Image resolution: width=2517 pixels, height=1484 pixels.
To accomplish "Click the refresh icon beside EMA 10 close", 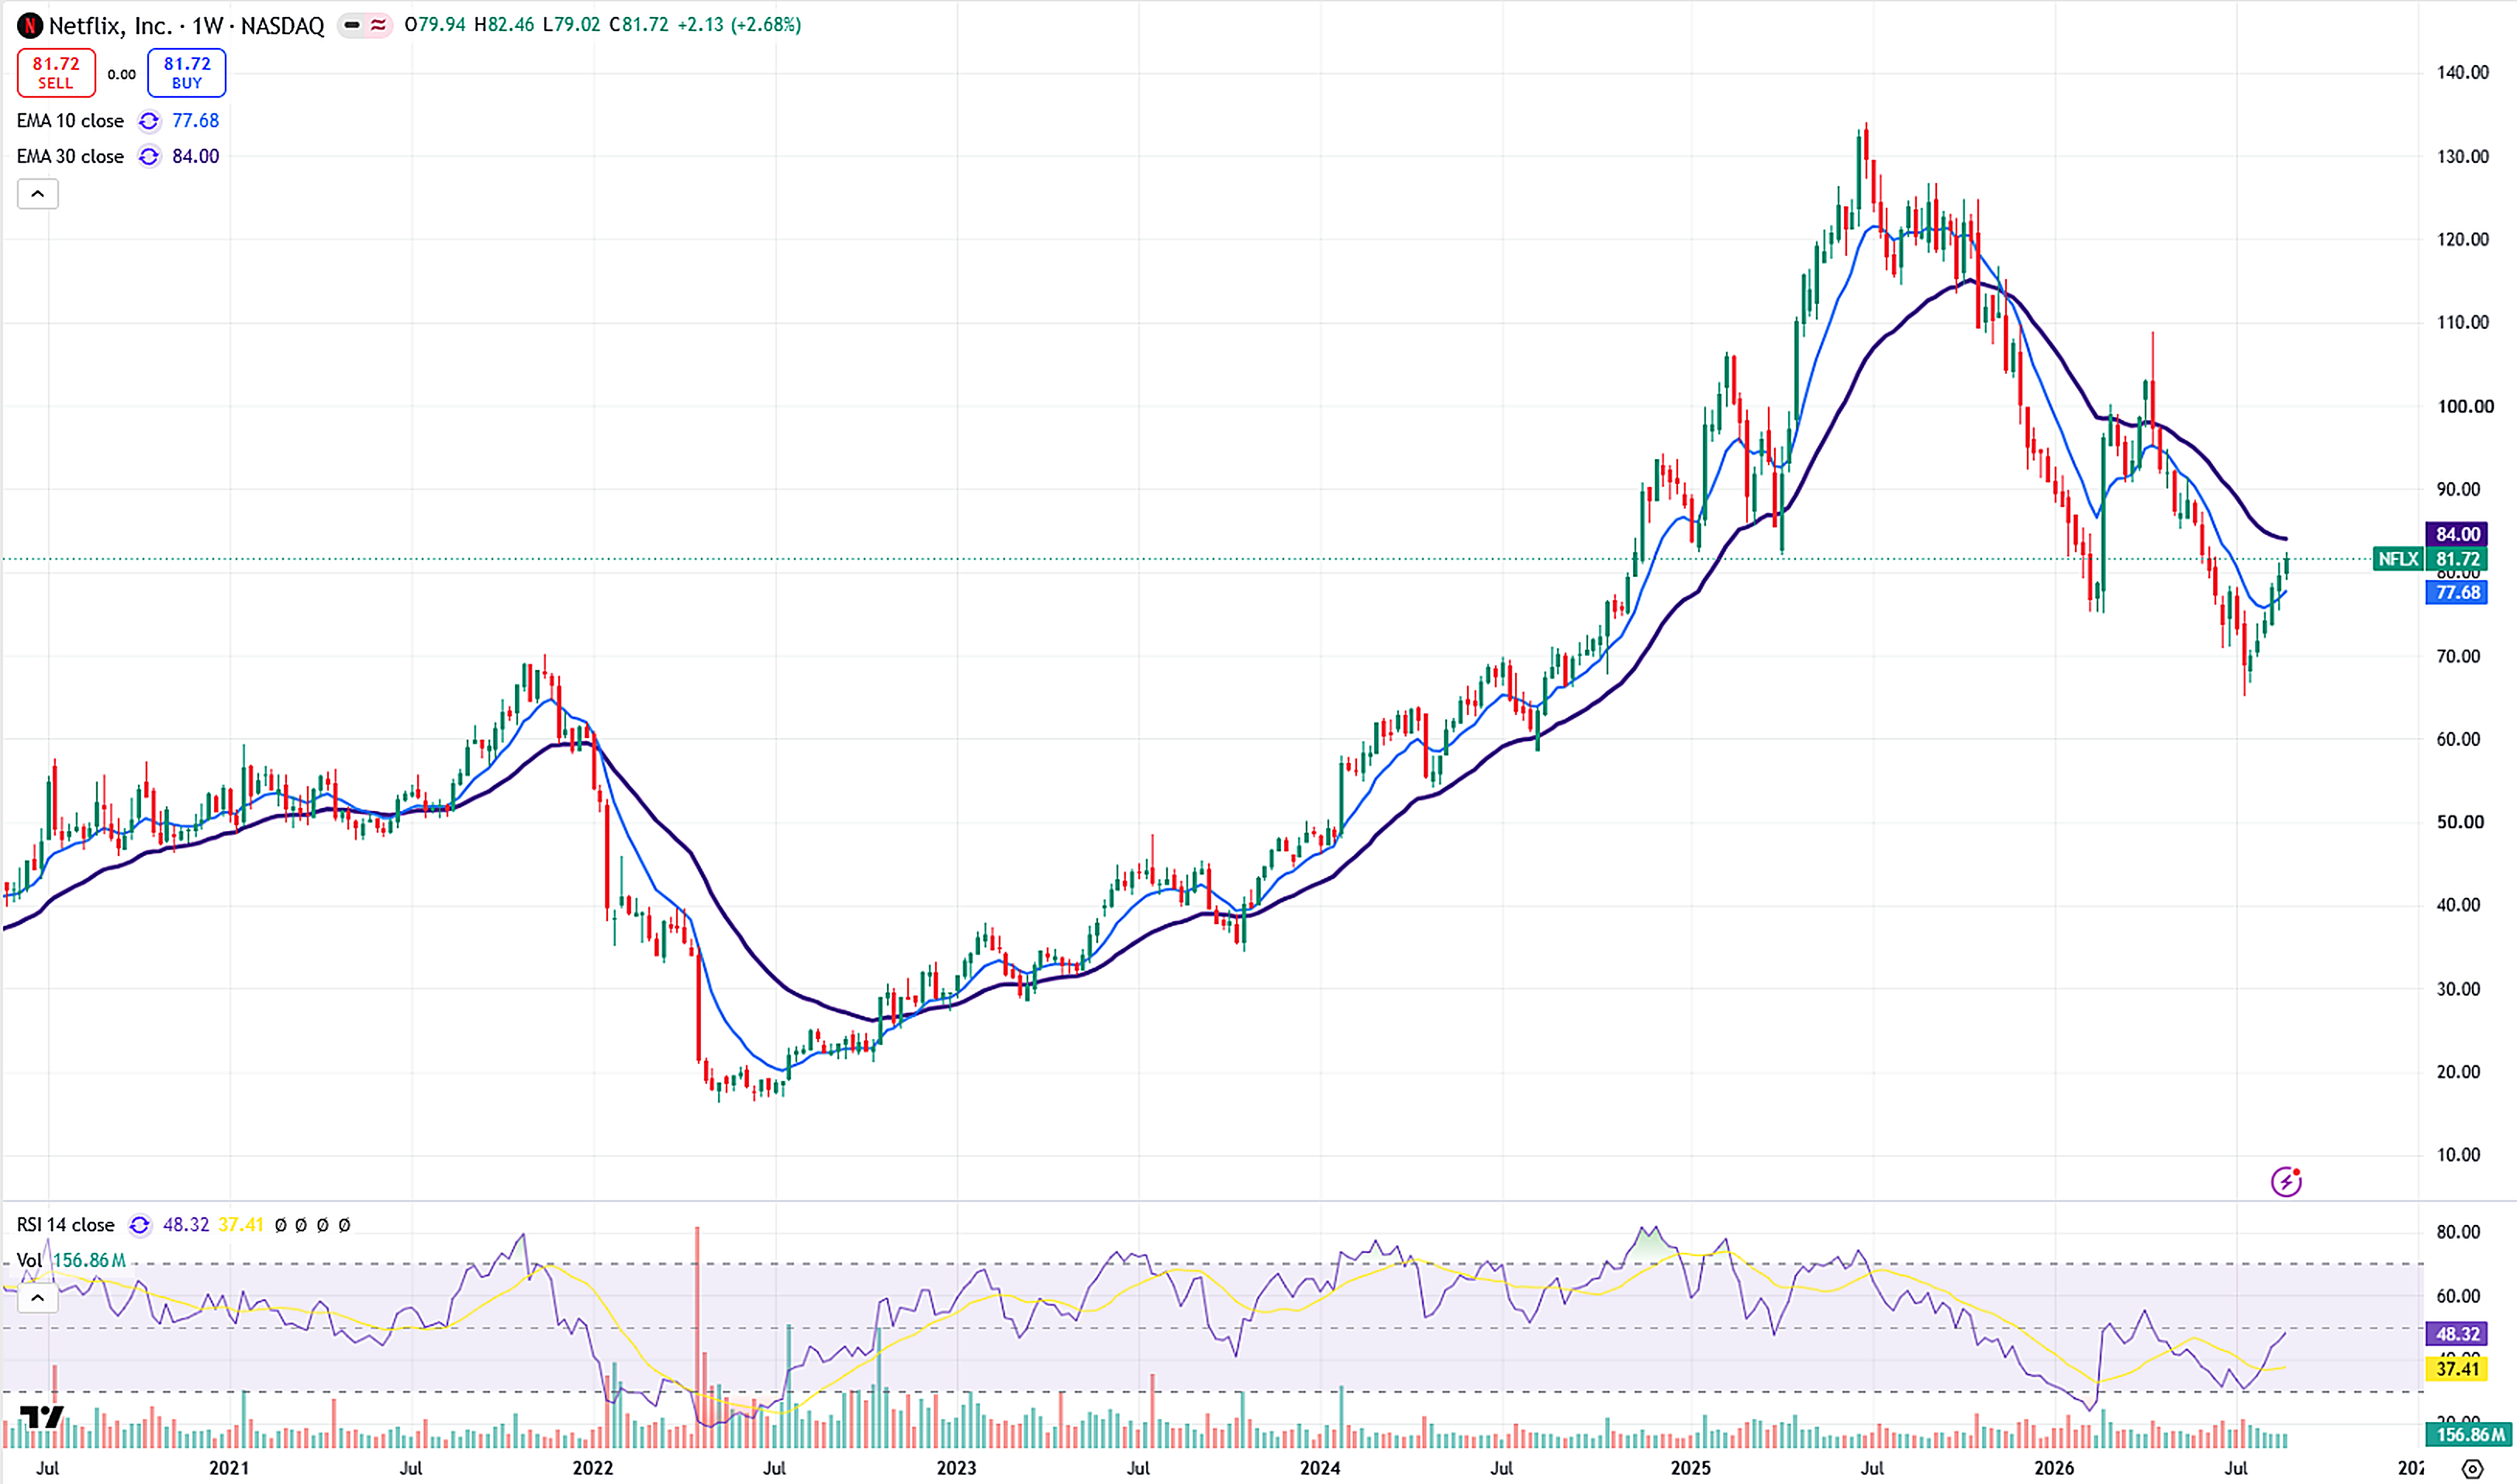I will coord(149,121).
